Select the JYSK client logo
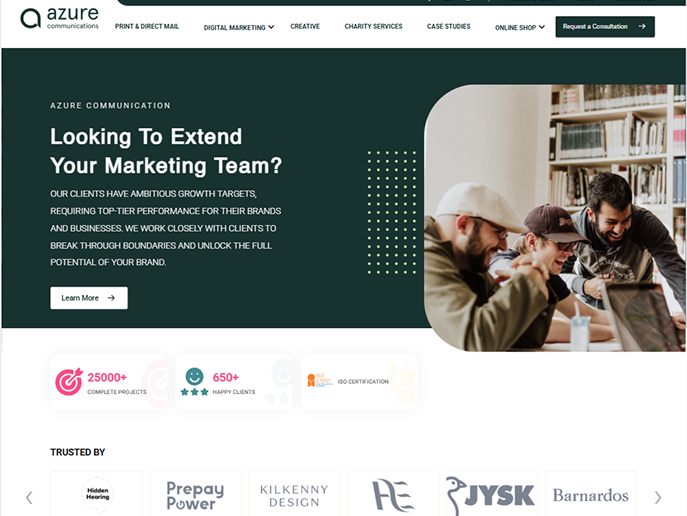Screen dimensions: 687x516 tap(492, 494)
